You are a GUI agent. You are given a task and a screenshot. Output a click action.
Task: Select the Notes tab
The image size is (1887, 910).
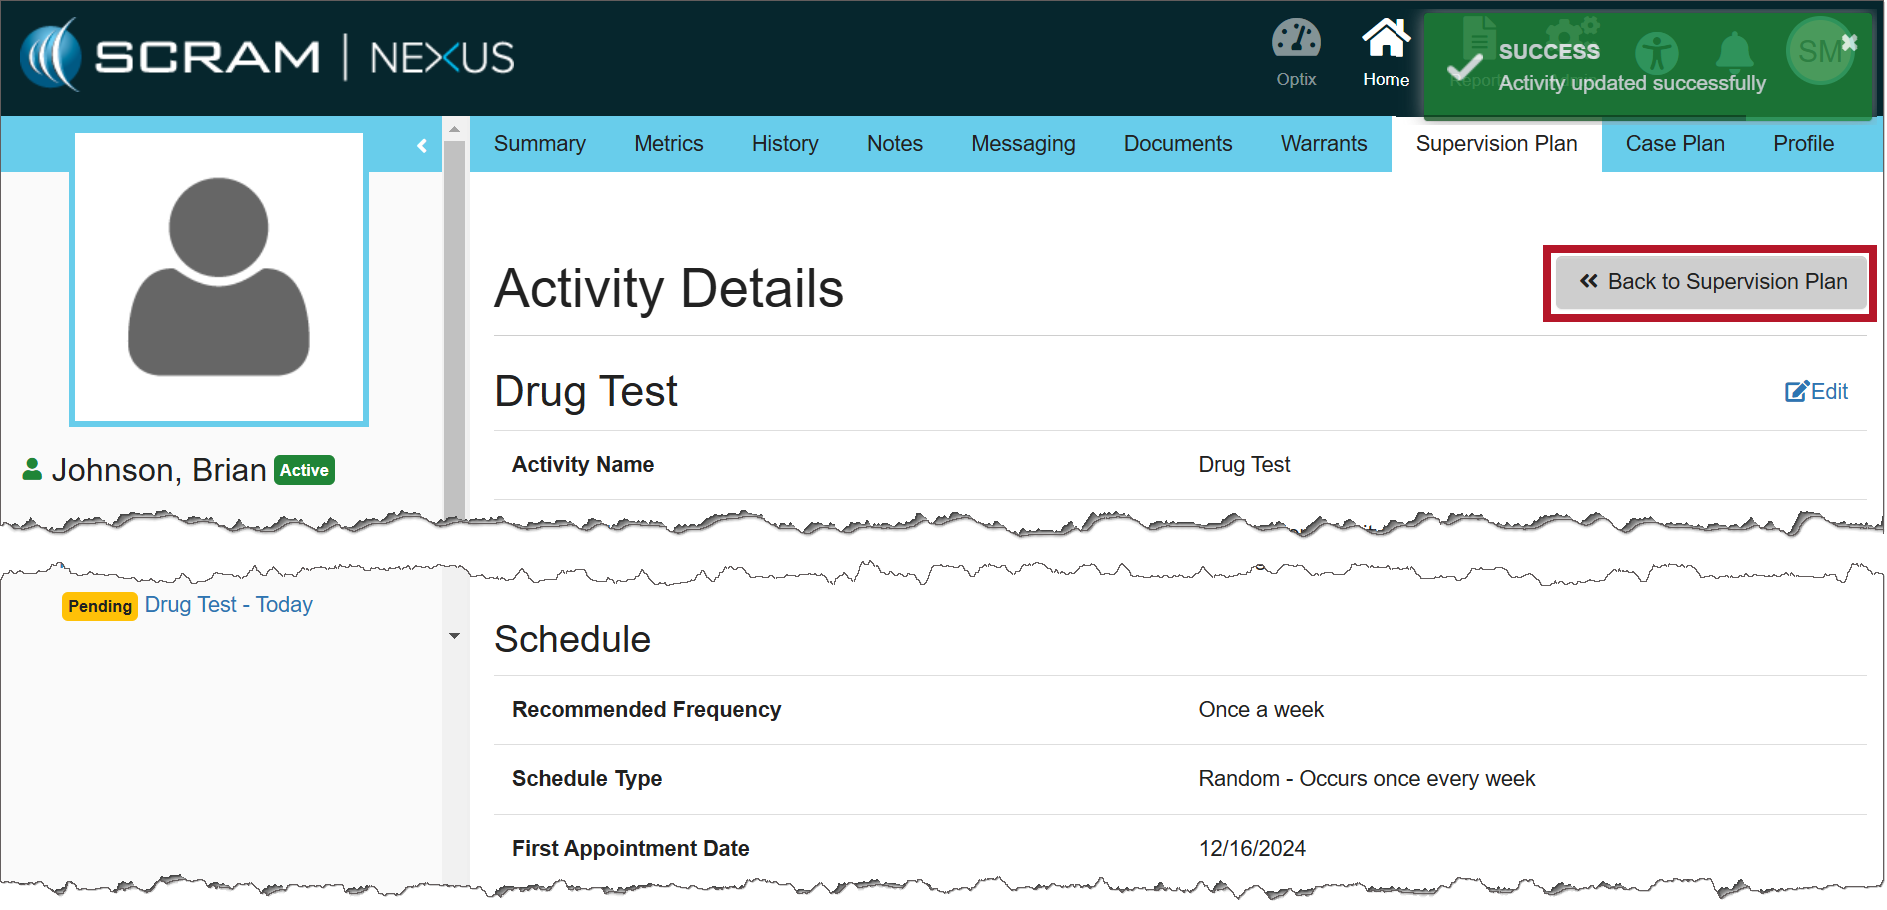coord(894,144)
